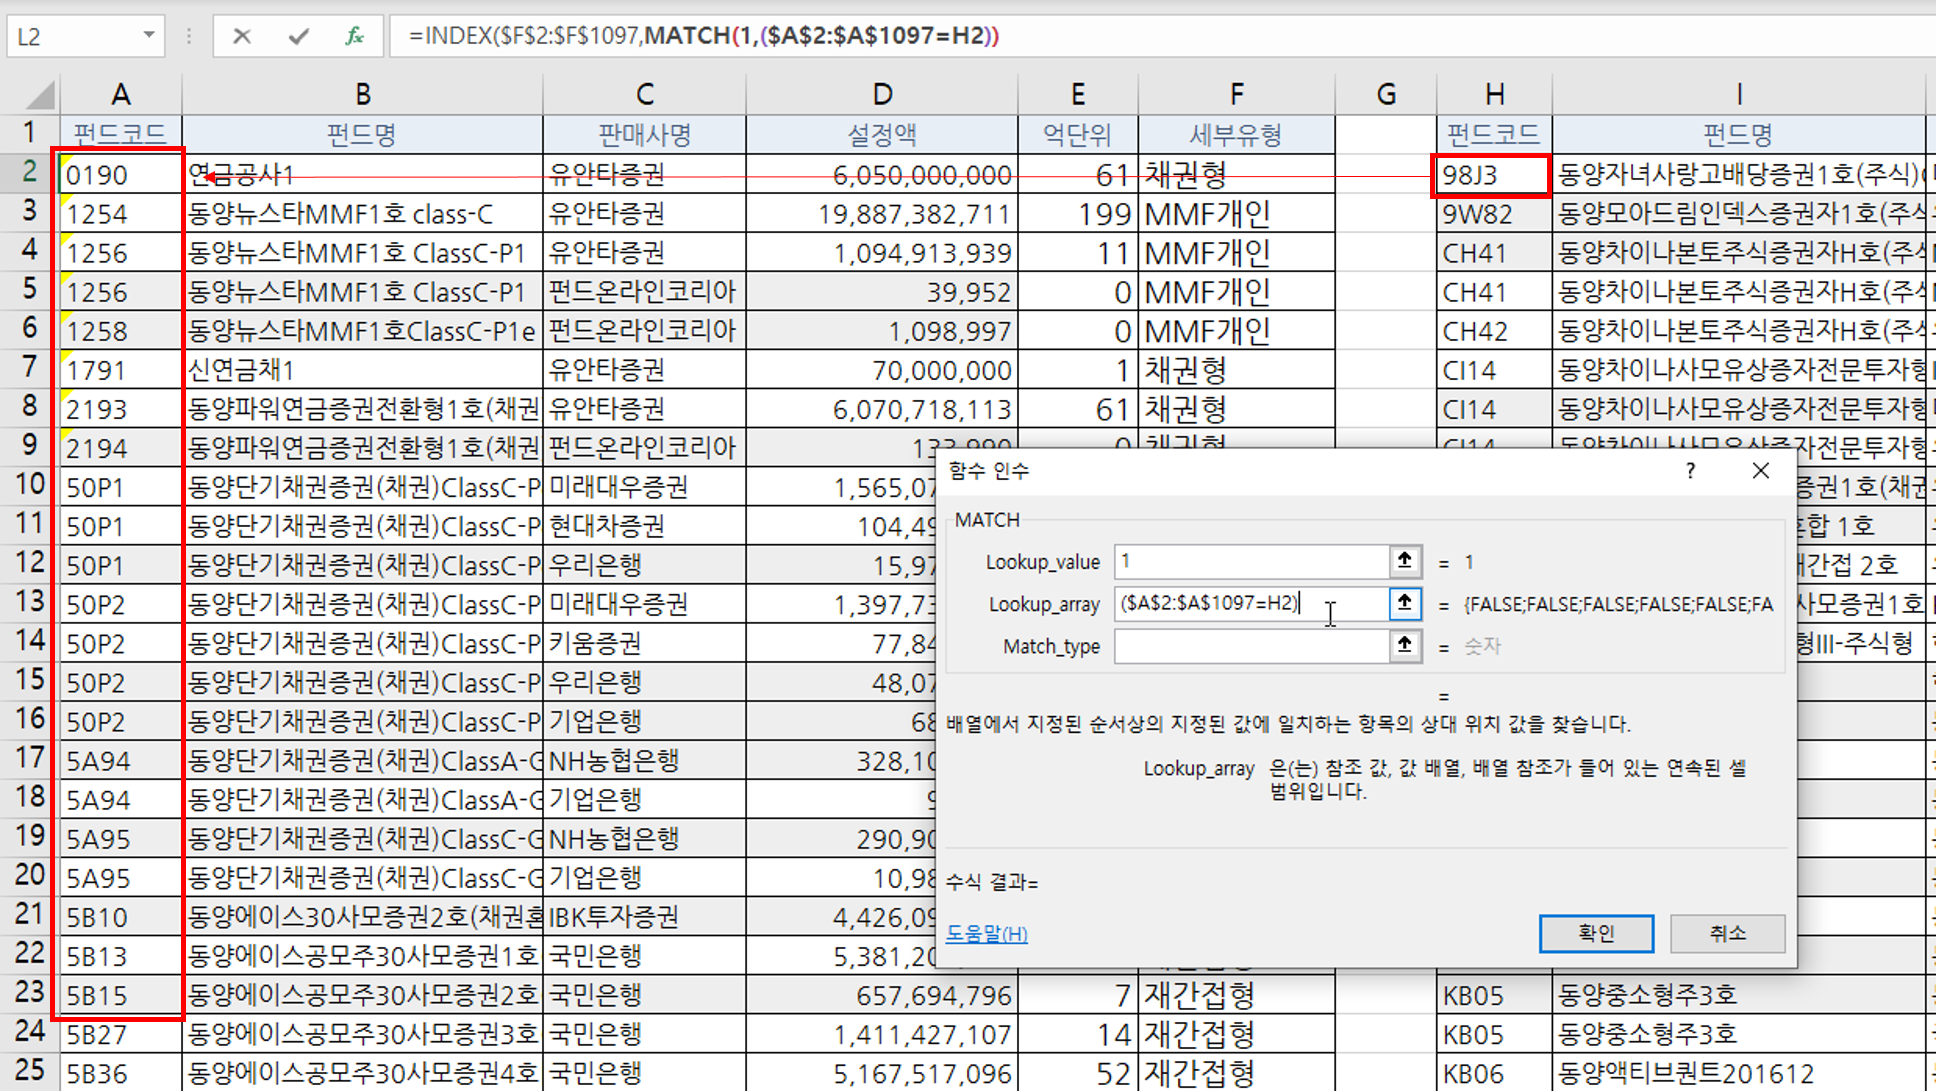Viewport: 1936px width, 1091px height.
Task: Click the Lookup_value input field
Action: point(1250,561)
